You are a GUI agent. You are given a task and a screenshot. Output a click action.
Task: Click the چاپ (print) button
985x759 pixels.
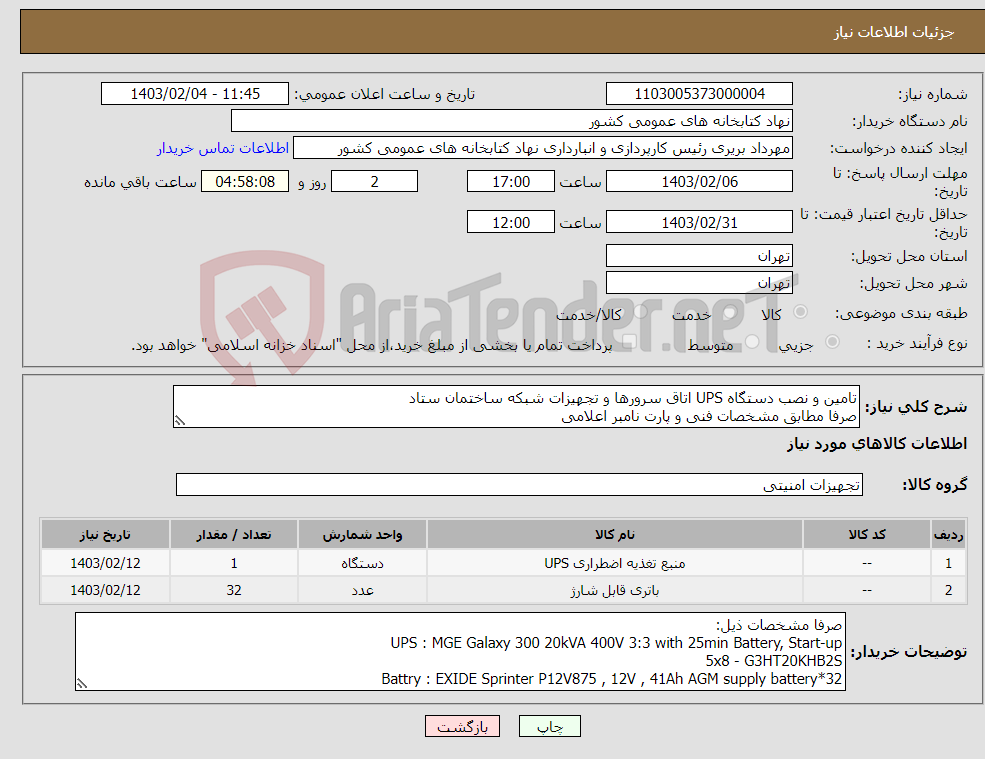(550, 726)
